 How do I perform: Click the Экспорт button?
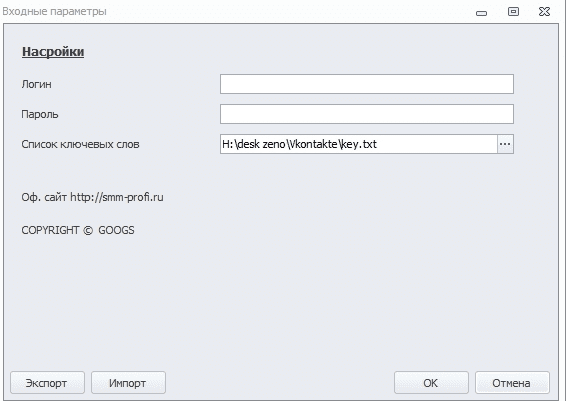click(x=47, y=383)
